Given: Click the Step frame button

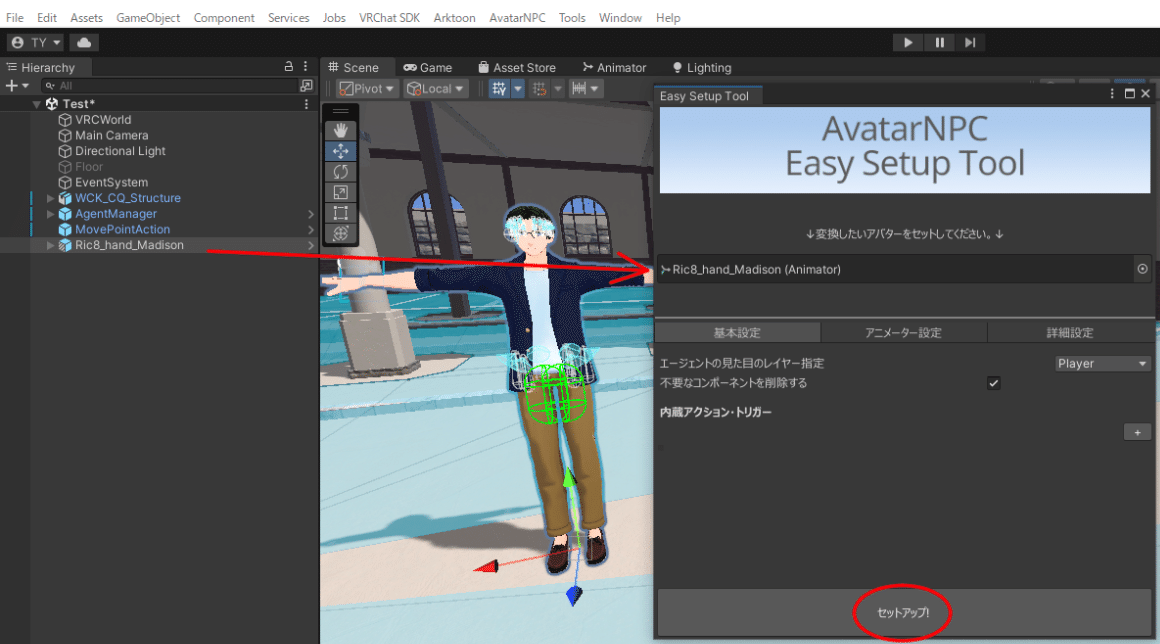Looking at the screenshot, I should 970,43.
